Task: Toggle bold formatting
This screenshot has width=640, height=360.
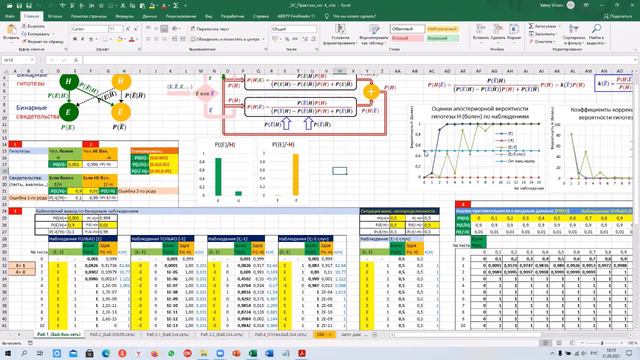Action: pos(75,39)
